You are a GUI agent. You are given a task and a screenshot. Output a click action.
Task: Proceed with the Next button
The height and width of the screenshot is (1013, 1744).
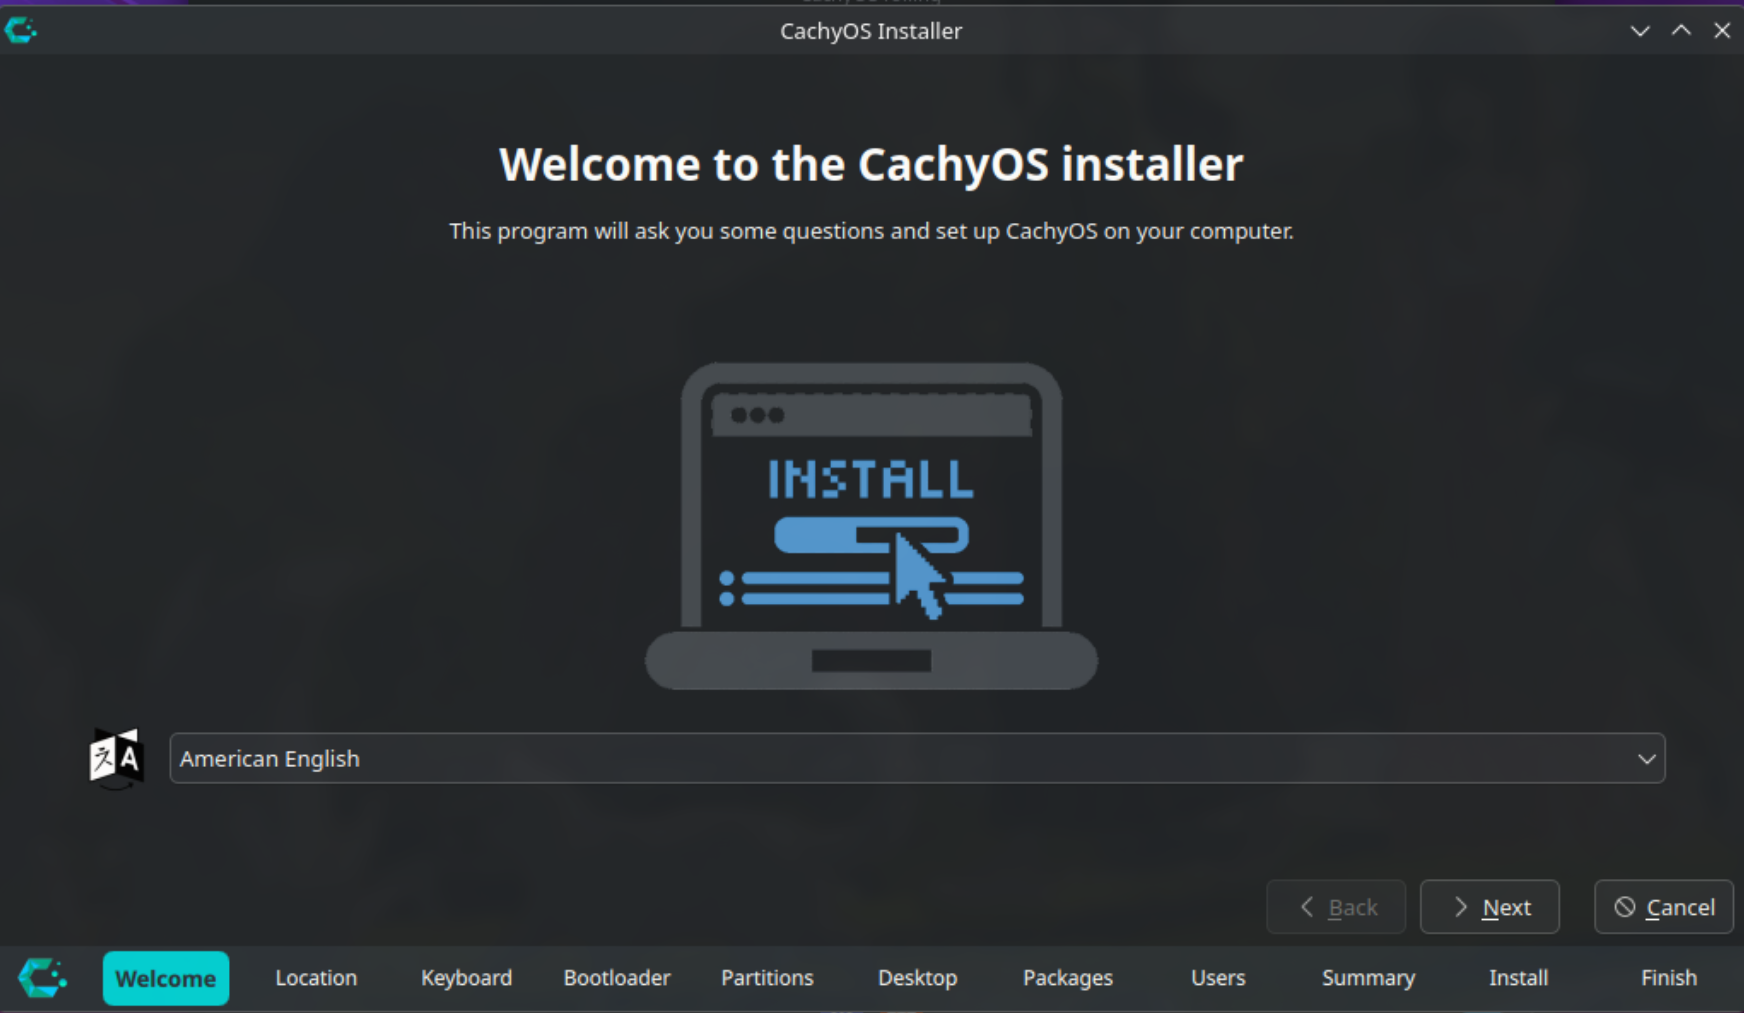pyautogui.click(x=1490, y=907)
